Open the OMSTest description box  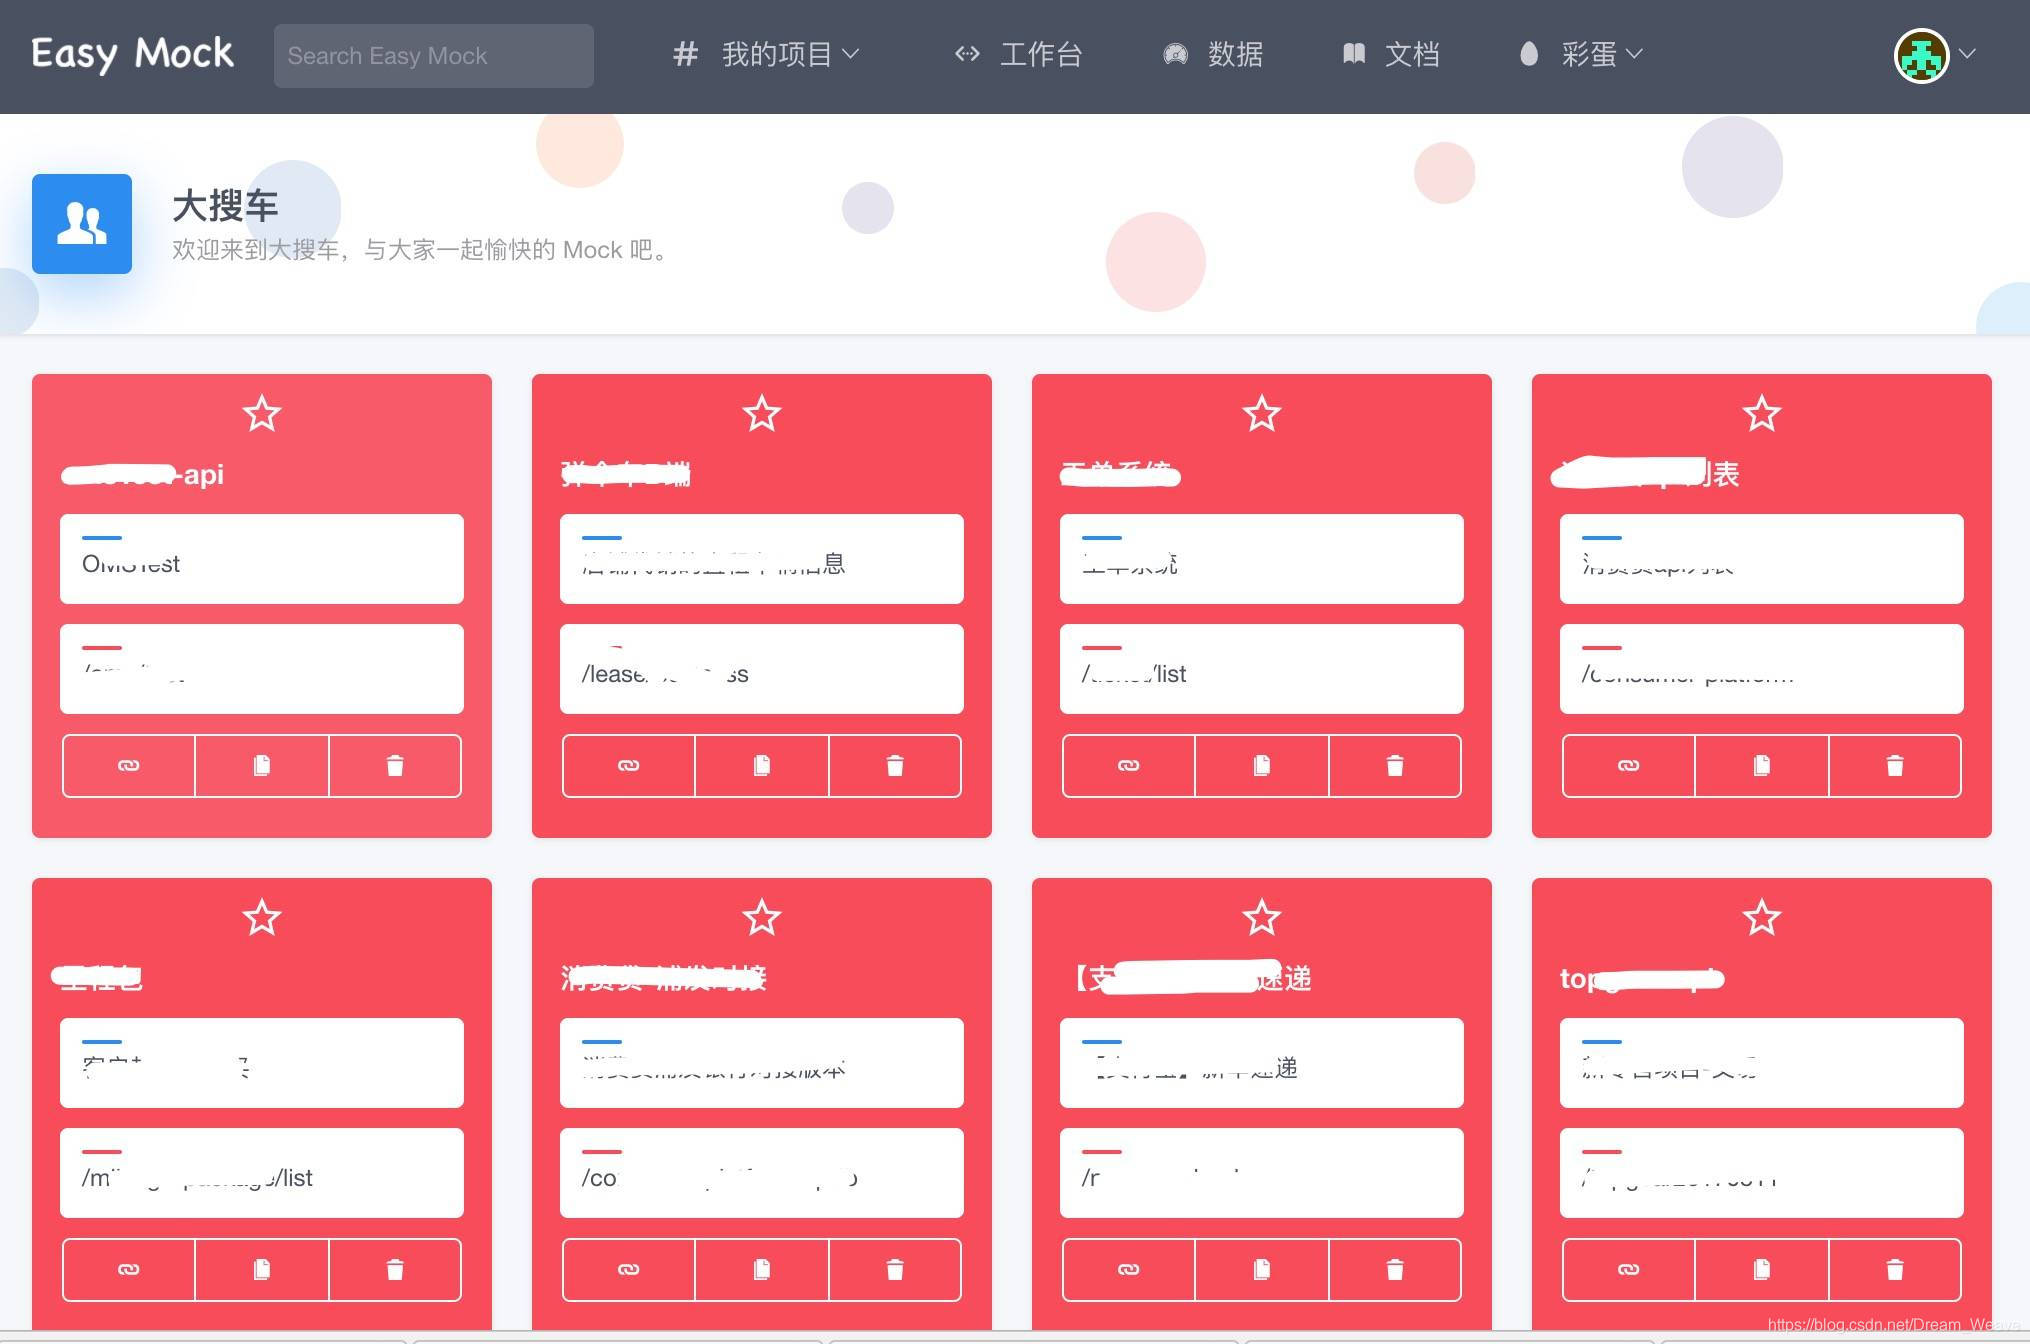(x=262, y=560)
